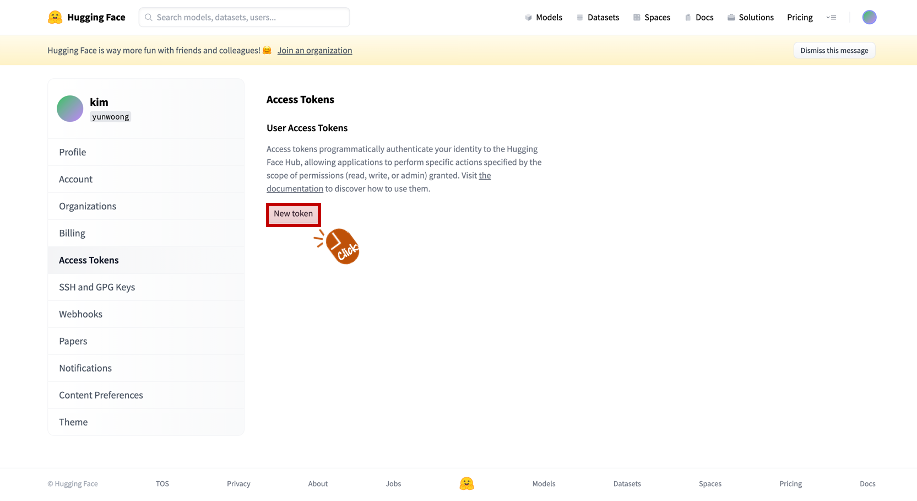Open Models in the top navigation
This screenshot has height=501, width=917.
pos(543,18)
